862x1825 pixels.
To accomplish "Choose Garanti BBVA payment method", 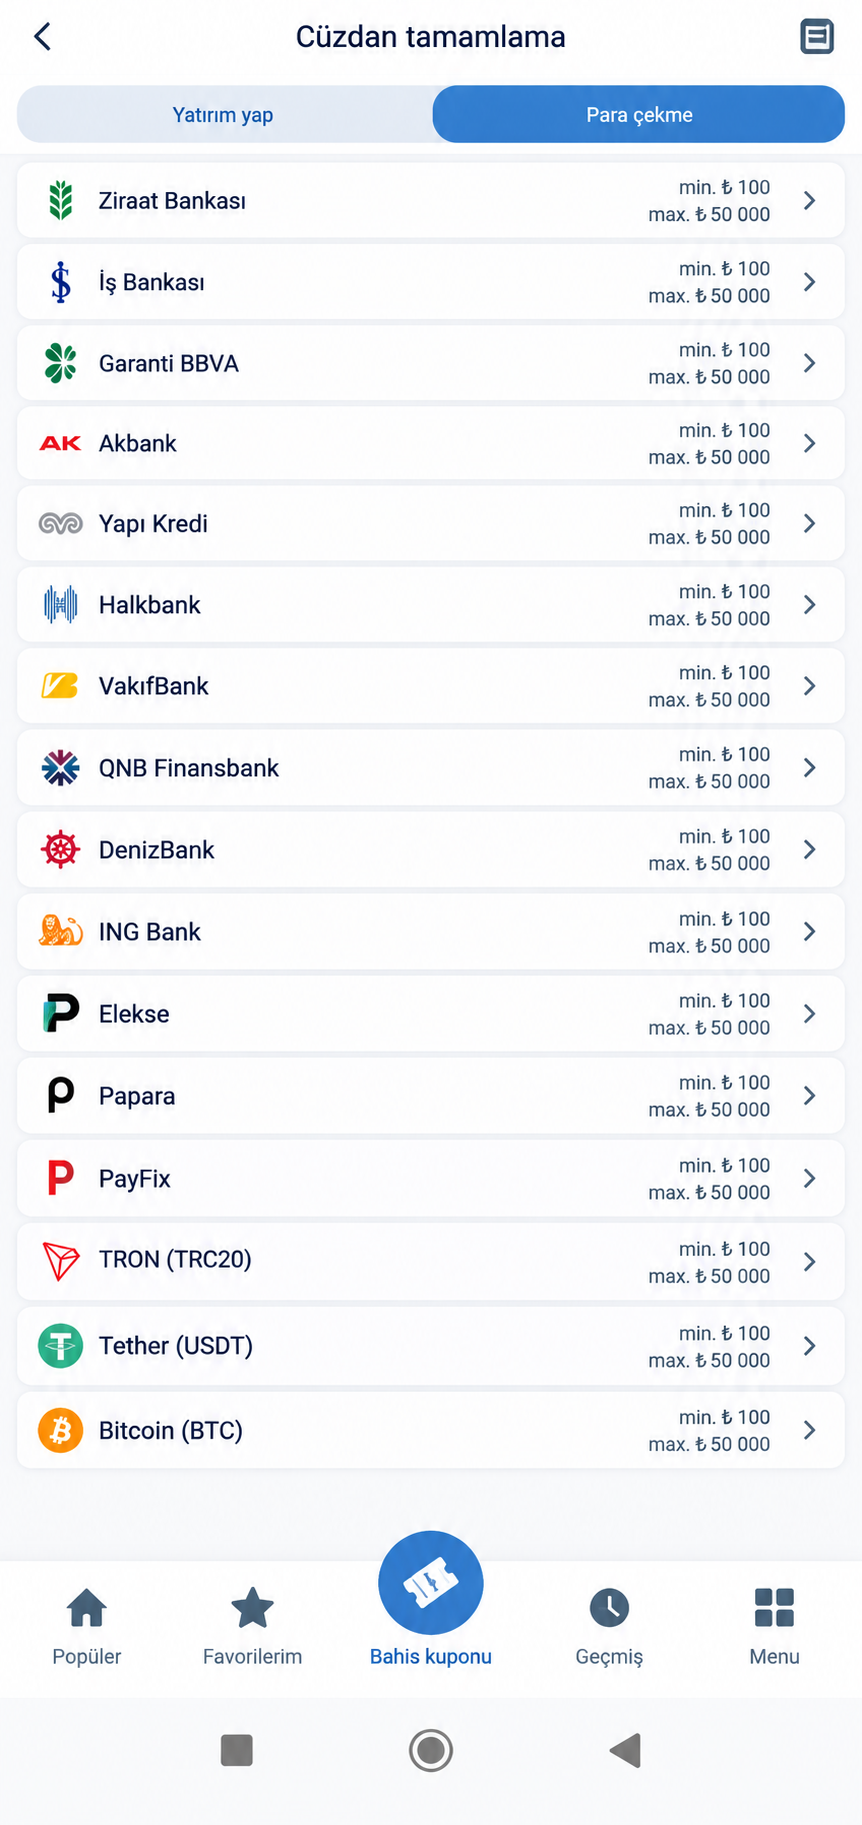I will (431, 363).
